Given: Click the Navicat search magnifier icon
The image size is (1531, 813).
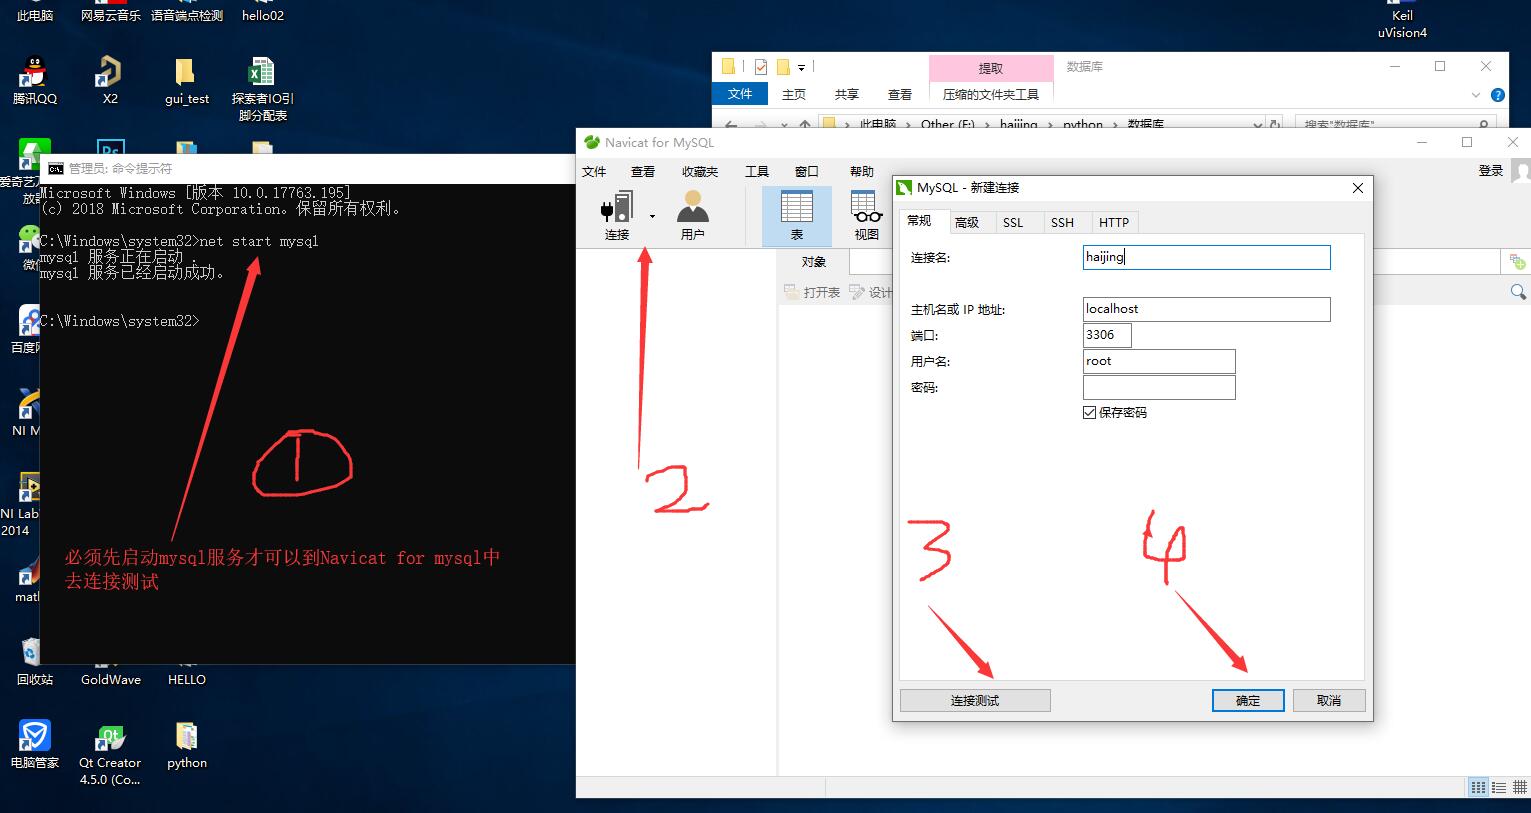Looking at the screenshot, I should pos(1518,292).
